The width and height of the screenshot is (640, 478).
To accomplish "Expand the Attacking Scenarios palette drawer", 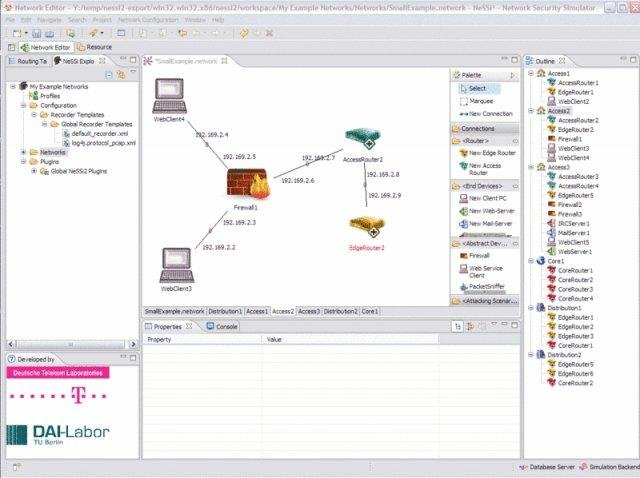I will coord(487,299).
